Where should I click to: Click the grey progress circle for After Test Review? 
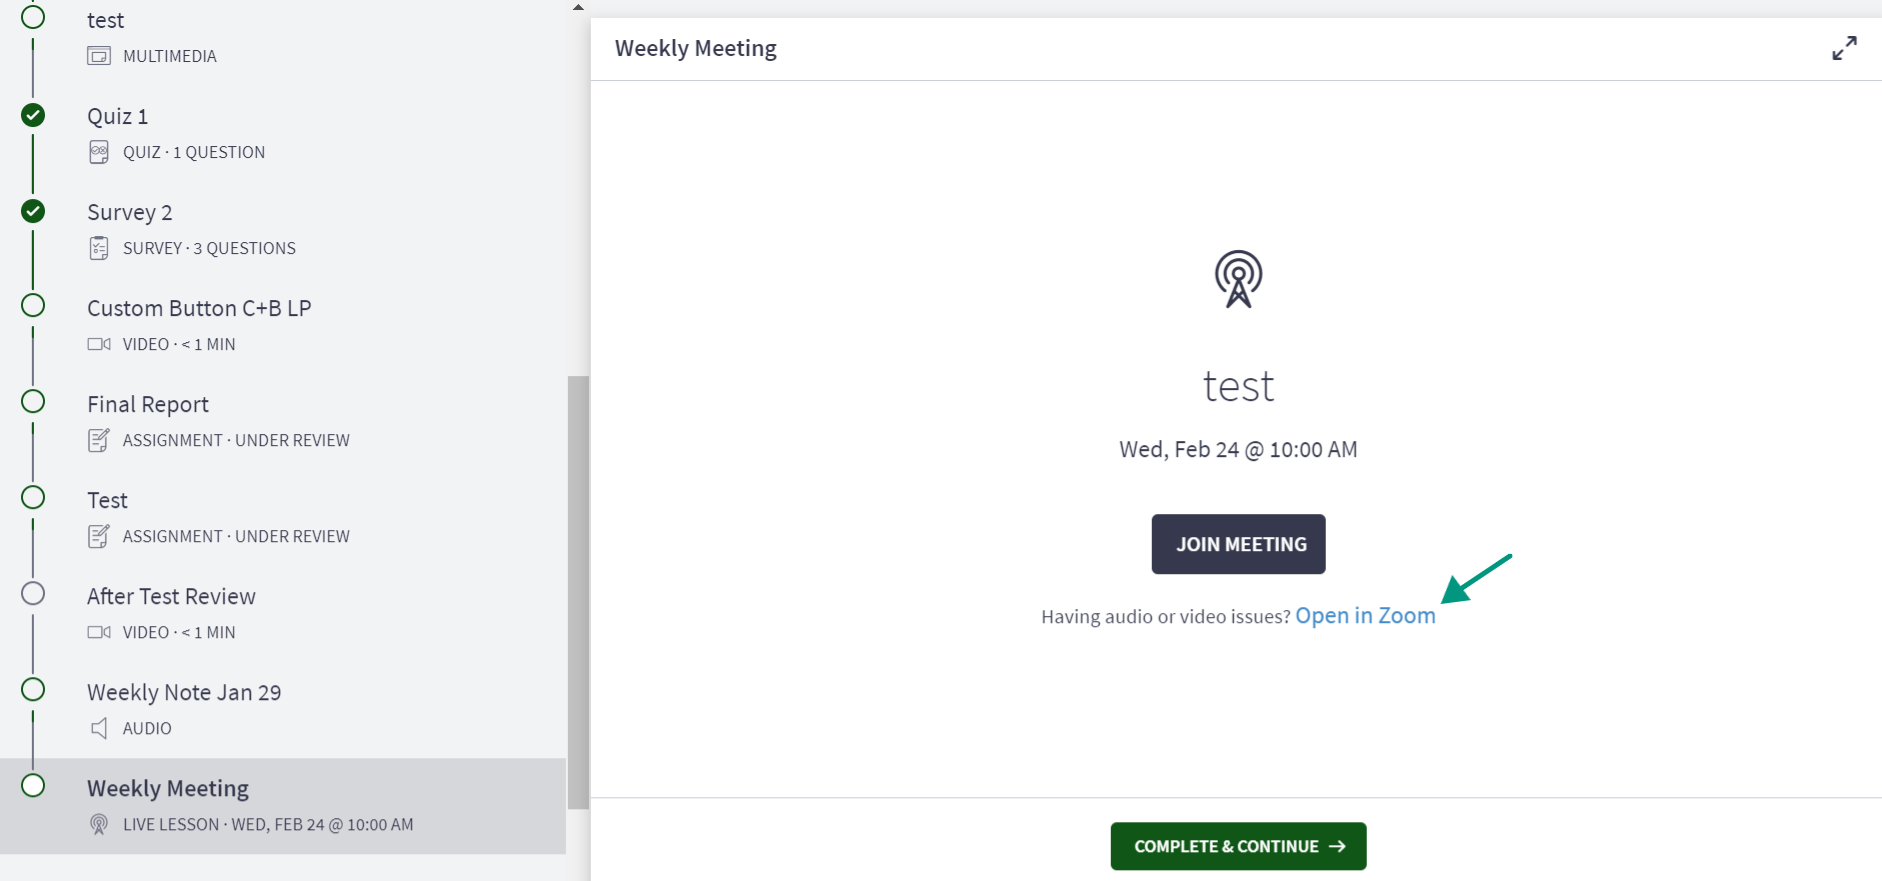(x=33, y=593)
